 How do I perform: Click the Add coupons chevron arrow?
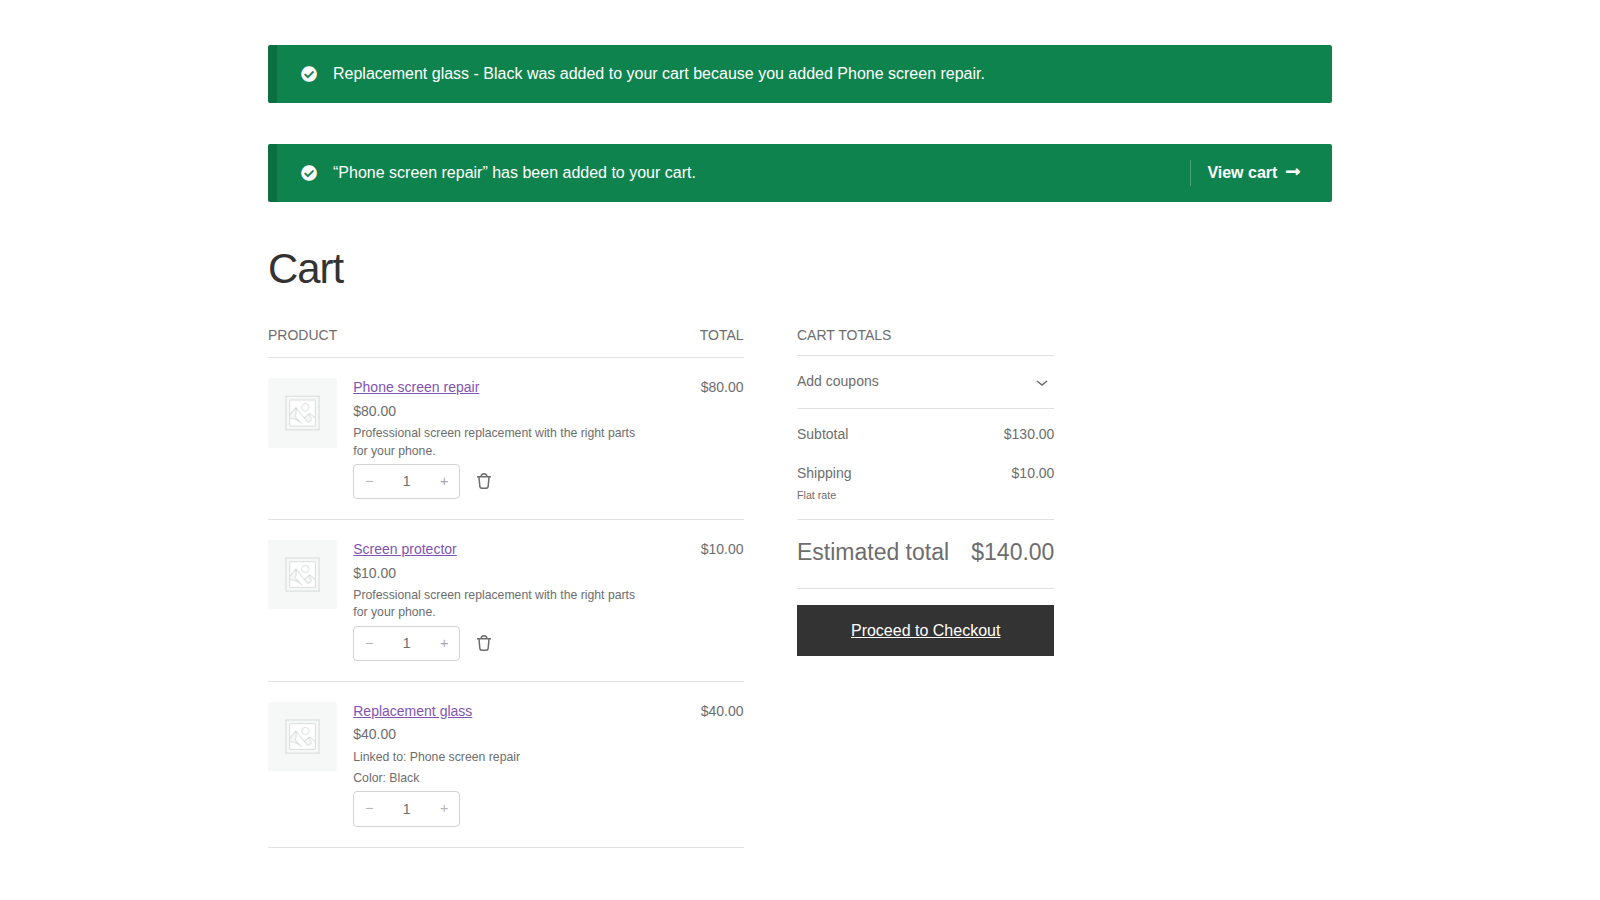pyautogui.click(x=1042, y=383)
